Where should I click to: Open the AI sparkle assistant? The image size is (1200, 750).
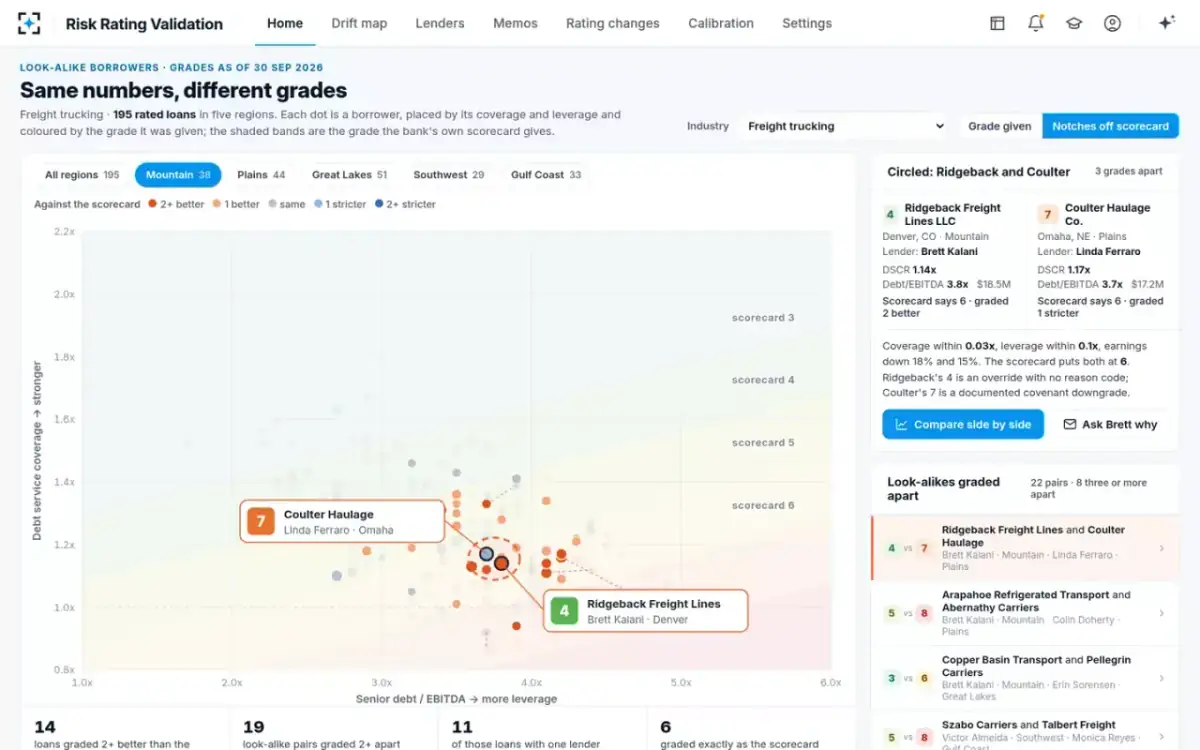[x=1166, y=23]
